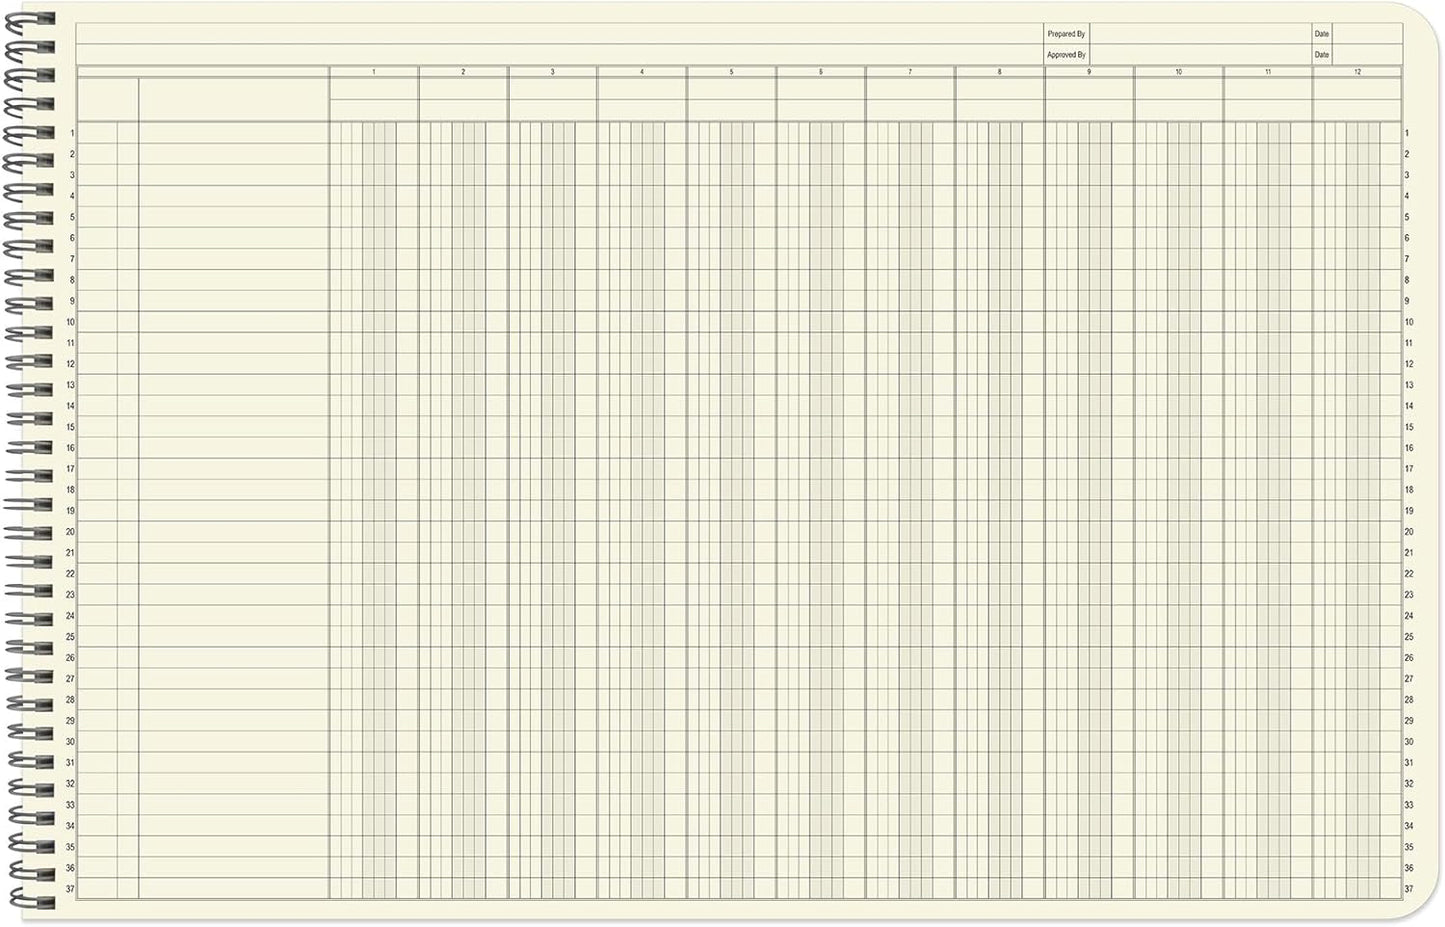Click the Prepared By label cell
Image resolution: width=1445 pixels, height=927 pixels.
(x=1067, y=33)
